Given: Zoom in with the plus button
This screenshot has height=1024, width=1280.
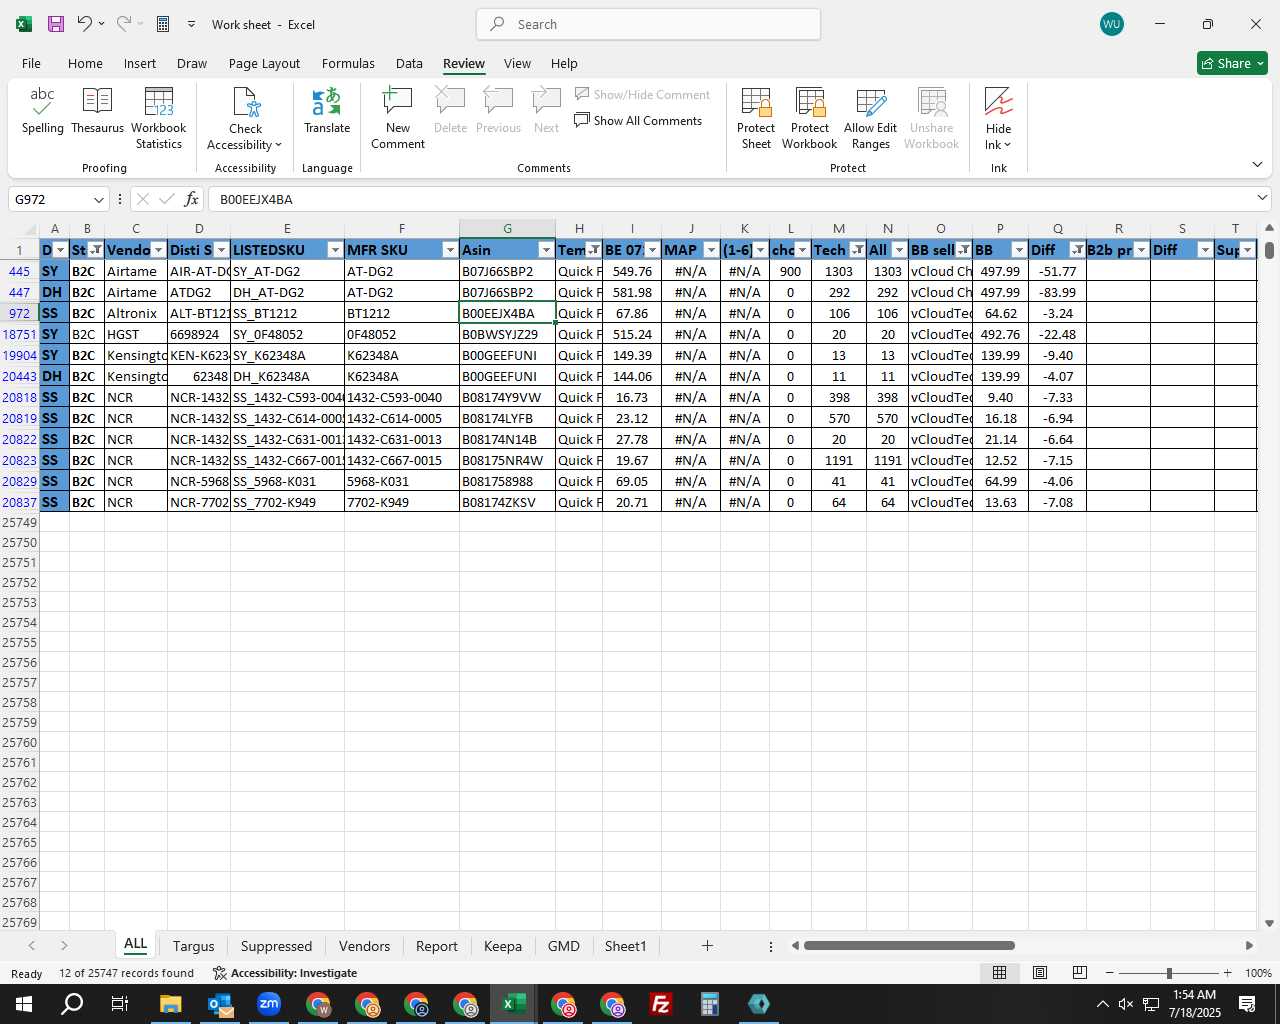Looking at the screenshot, I should [1228, 973].
